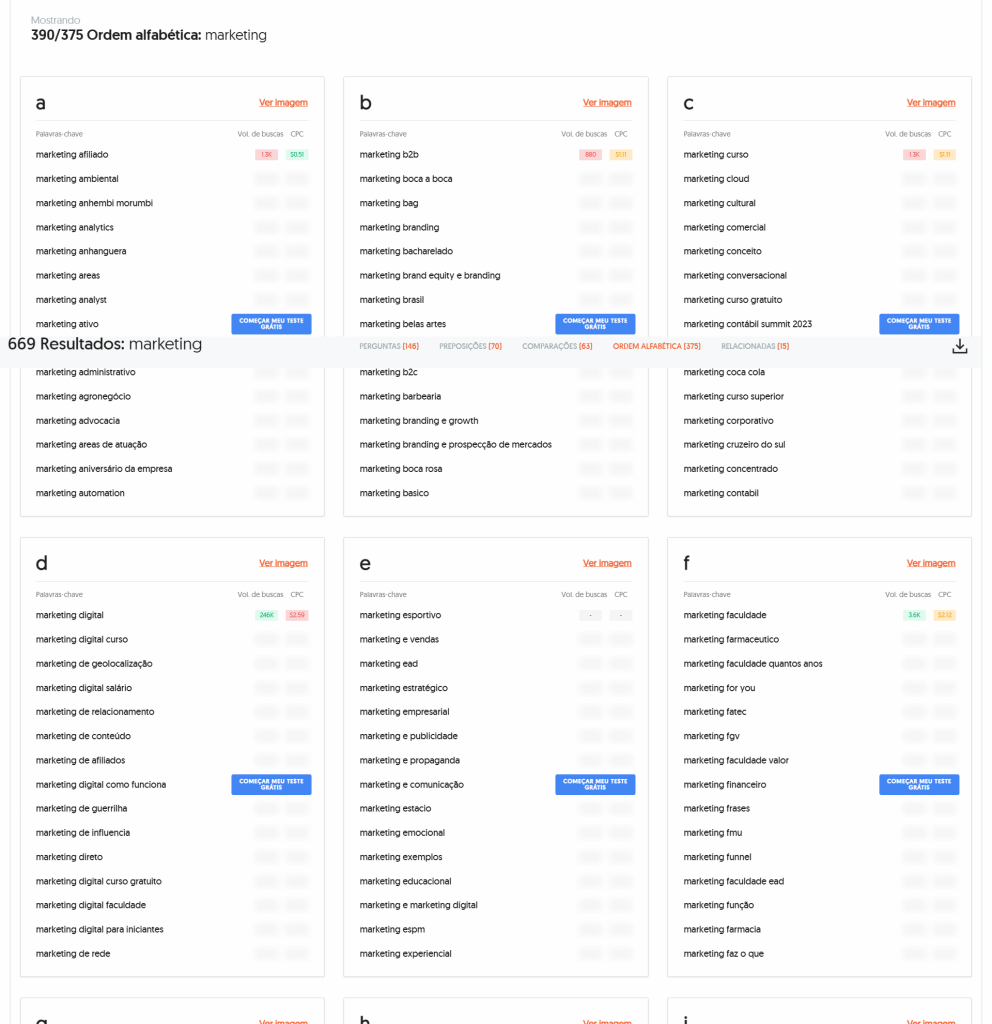Open Ver imagem link for letter b
The width and height of the screenshot is (992, 1024).
(607, 103)
